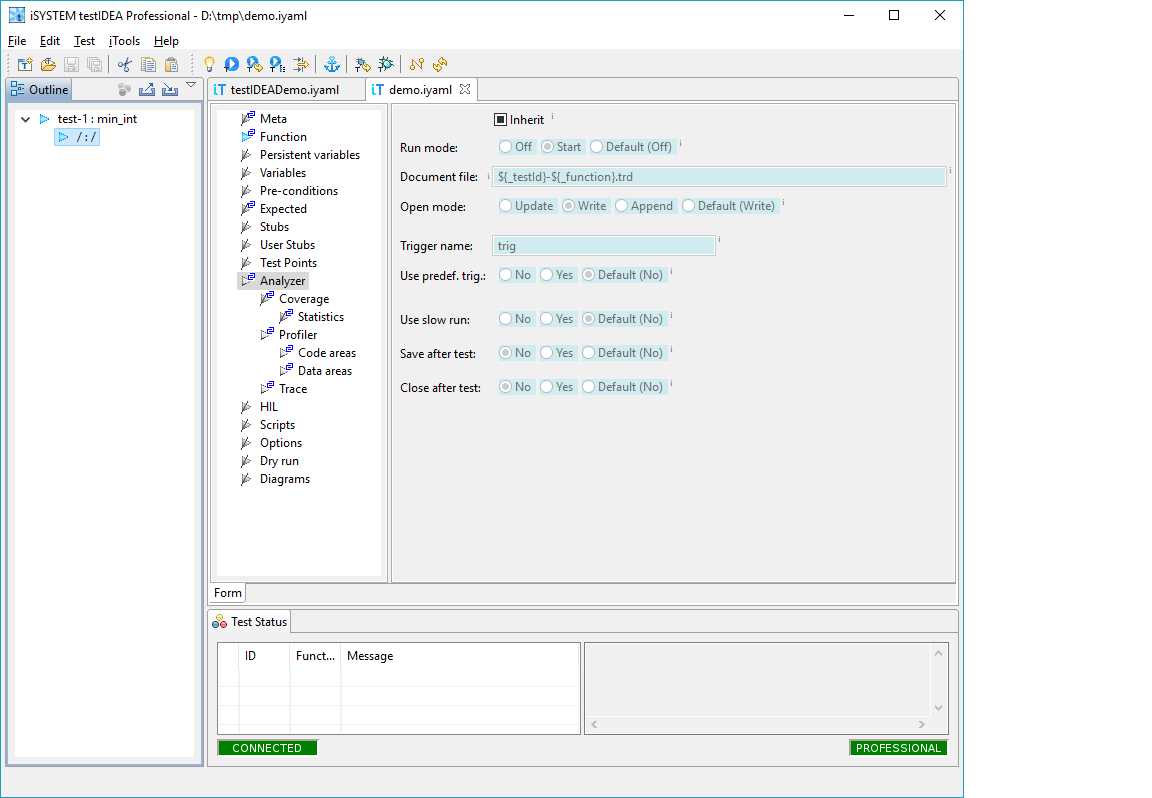Click the gray circles icon in Outline toolbar

[124, 90]
